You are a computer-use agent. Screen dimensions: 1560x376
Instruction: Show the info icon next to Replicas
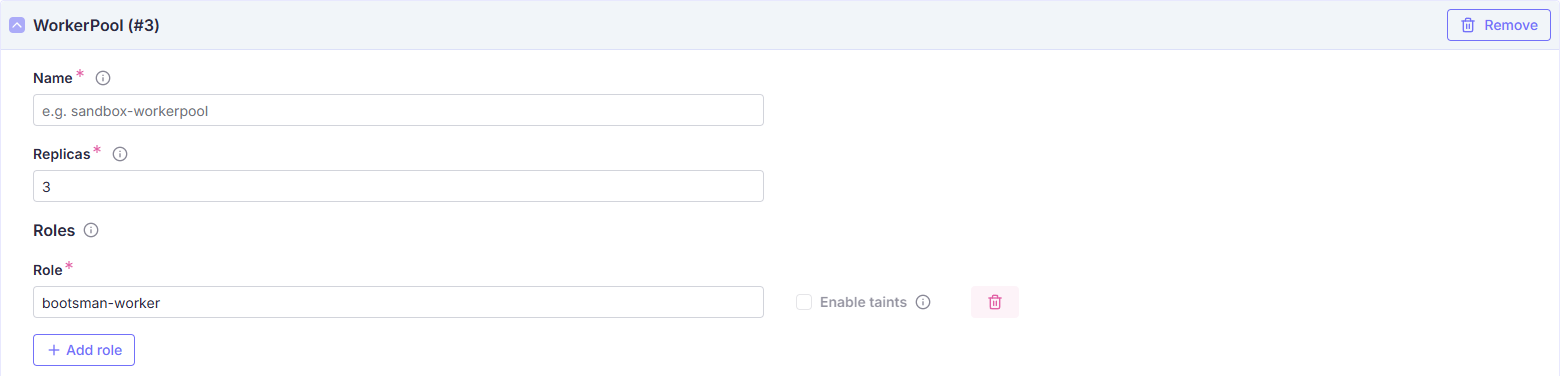coord(120,154)
